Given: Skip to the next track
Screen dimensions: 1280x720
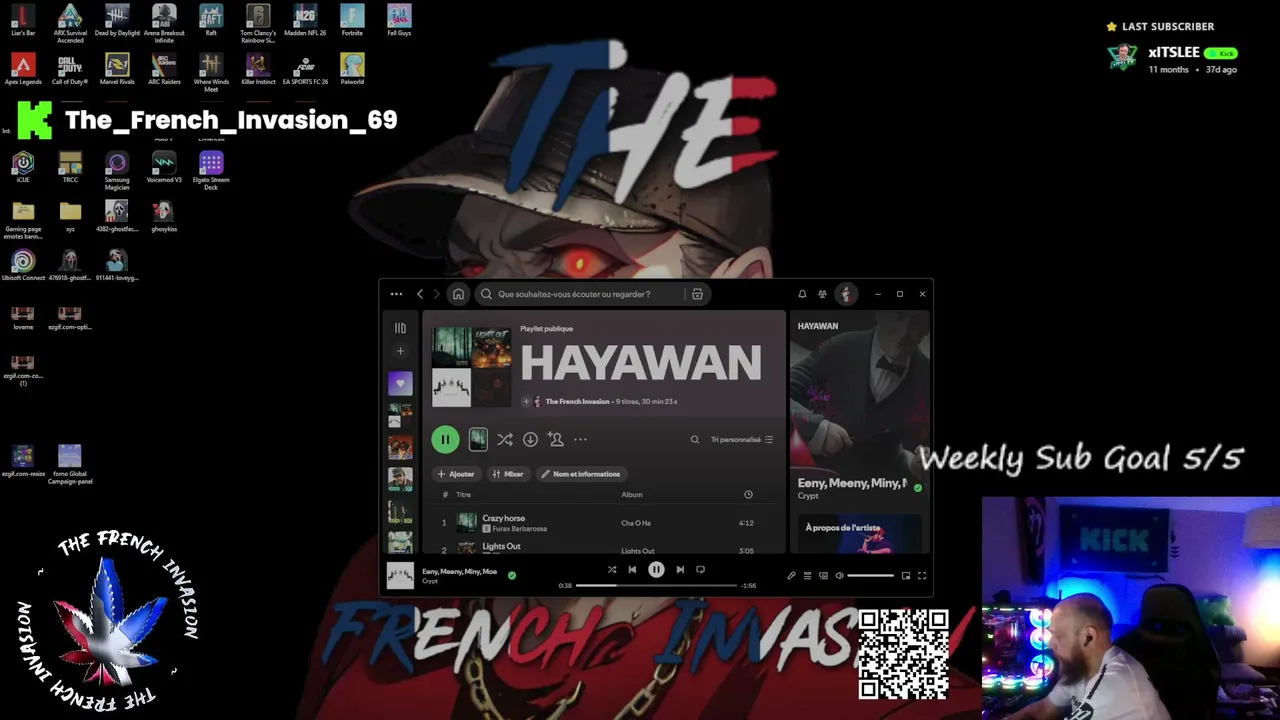Looking at the screenshot, I should pos(680,570).
